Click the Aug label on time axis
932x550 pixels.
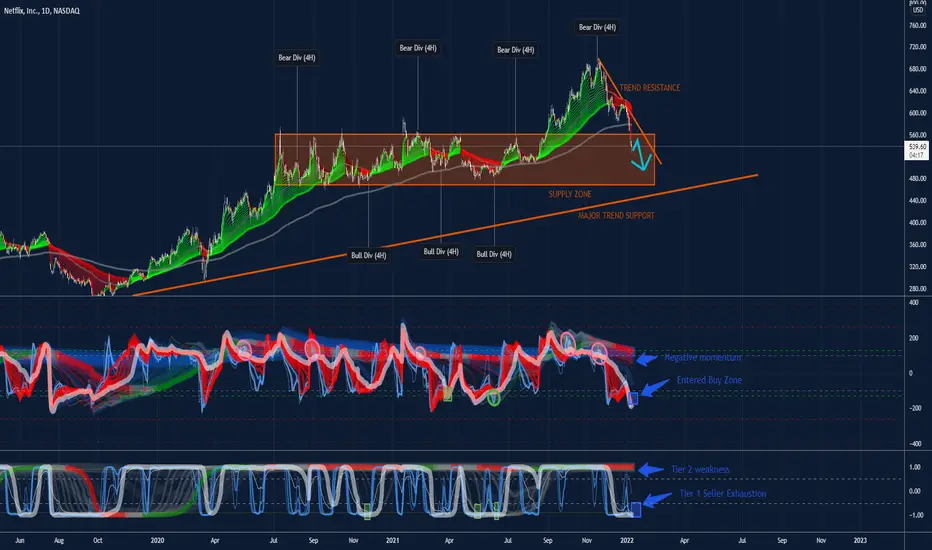pyautogui.click(x=59, y=540)
